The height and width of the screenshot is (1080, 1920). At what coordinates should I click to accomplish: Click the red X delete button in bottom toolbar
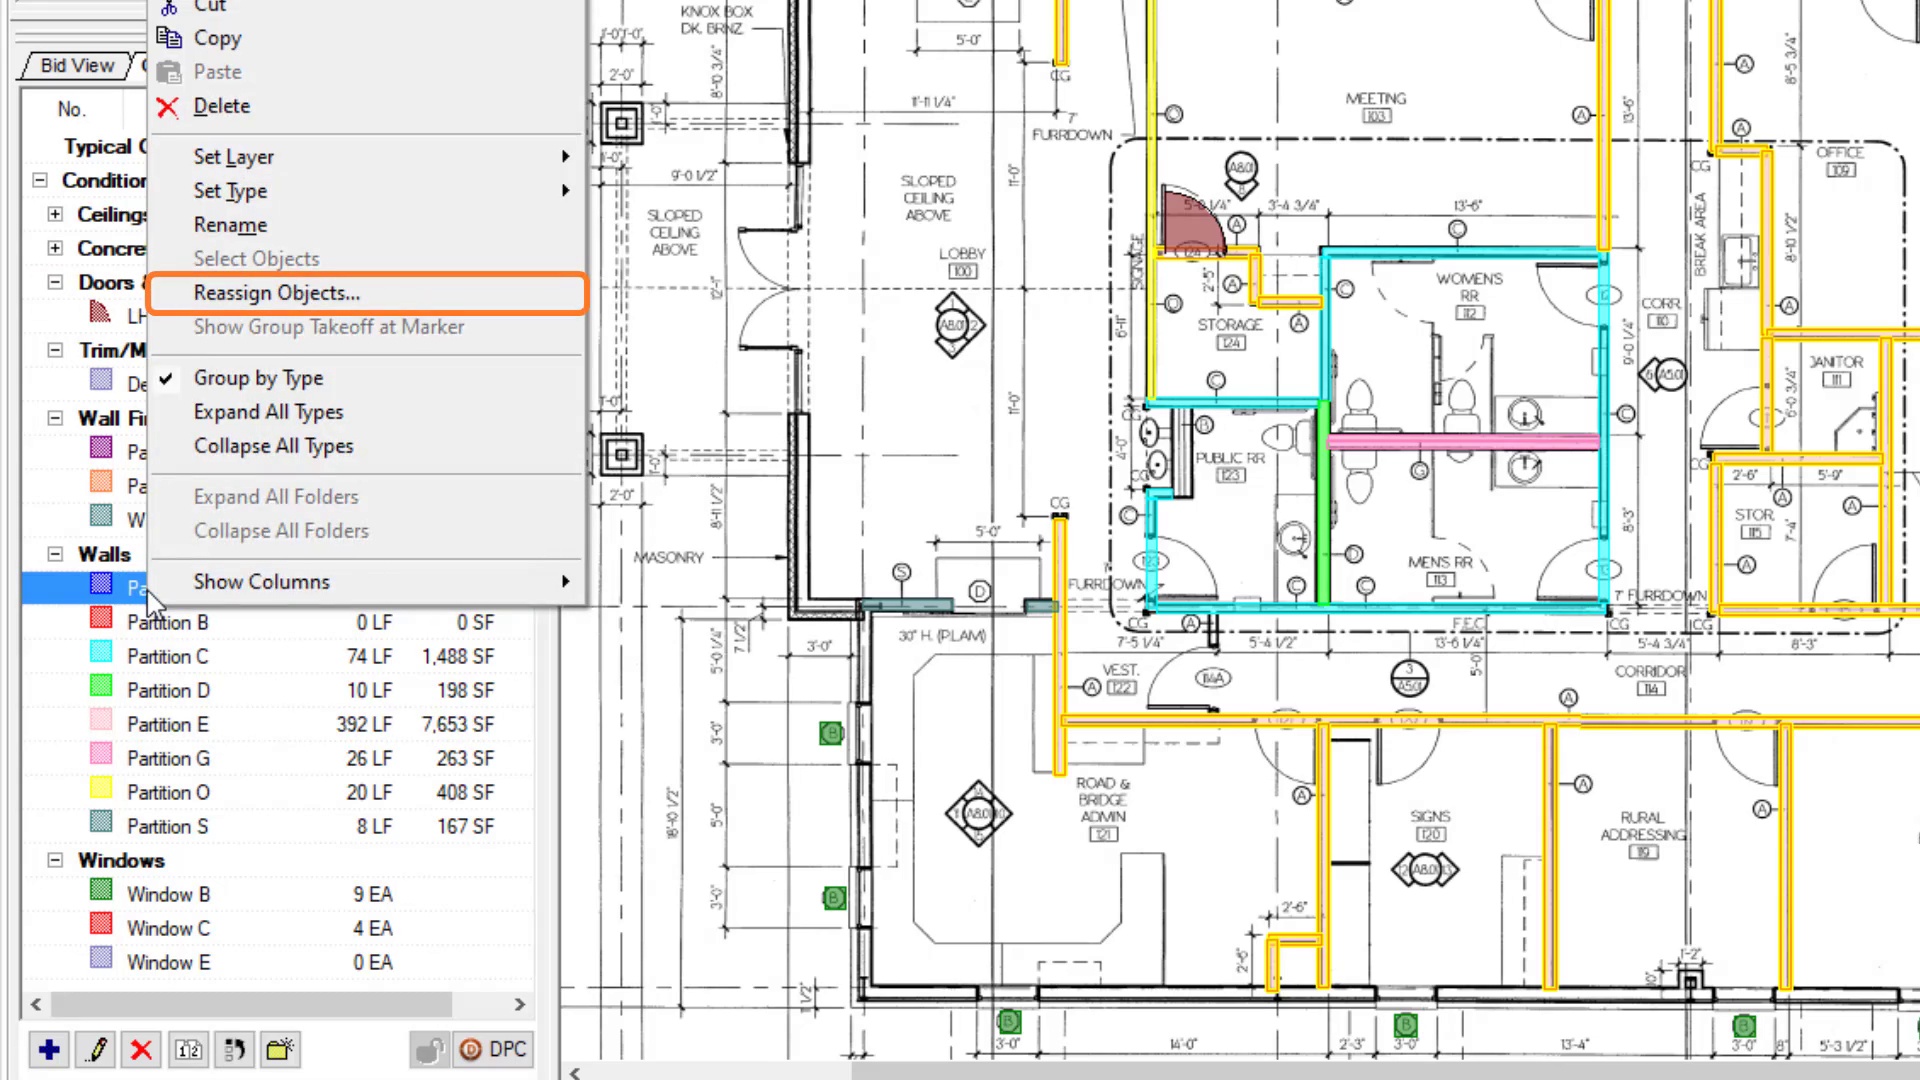pos(141,1049)
